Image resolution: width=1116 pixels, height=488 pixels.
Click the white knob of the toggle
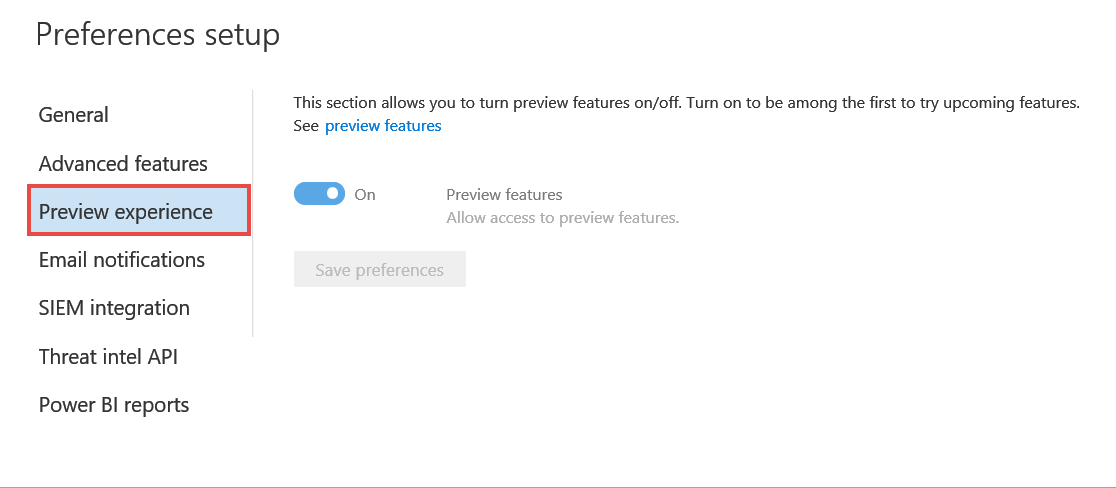[333, 194]
